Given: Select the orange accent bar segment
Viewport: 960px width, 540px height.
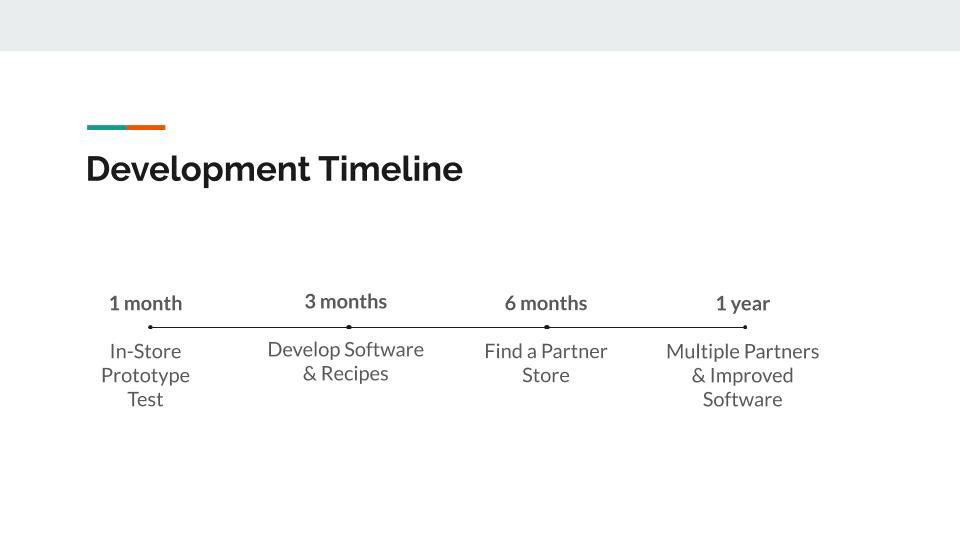Looking at the screenshot, I should [x=146, y=127].
